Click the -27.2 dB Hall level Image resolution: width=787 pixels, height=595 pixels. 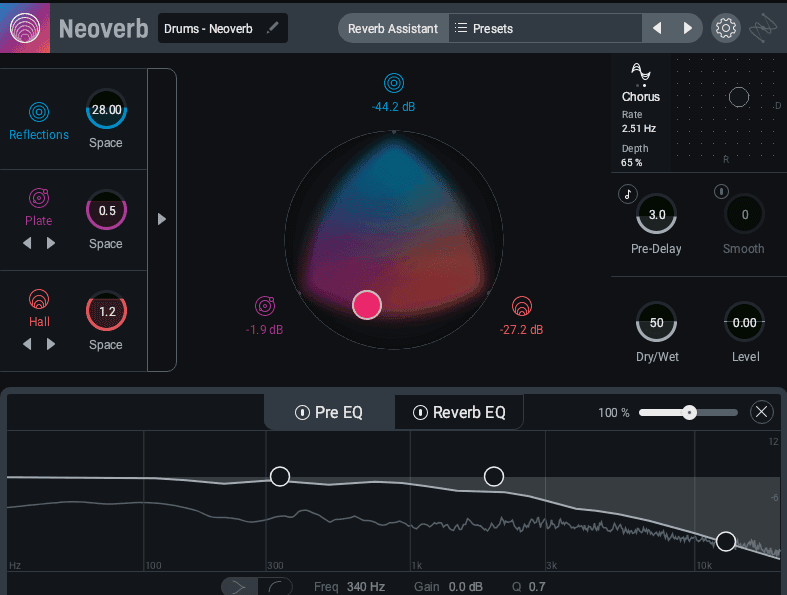[521, 330]
